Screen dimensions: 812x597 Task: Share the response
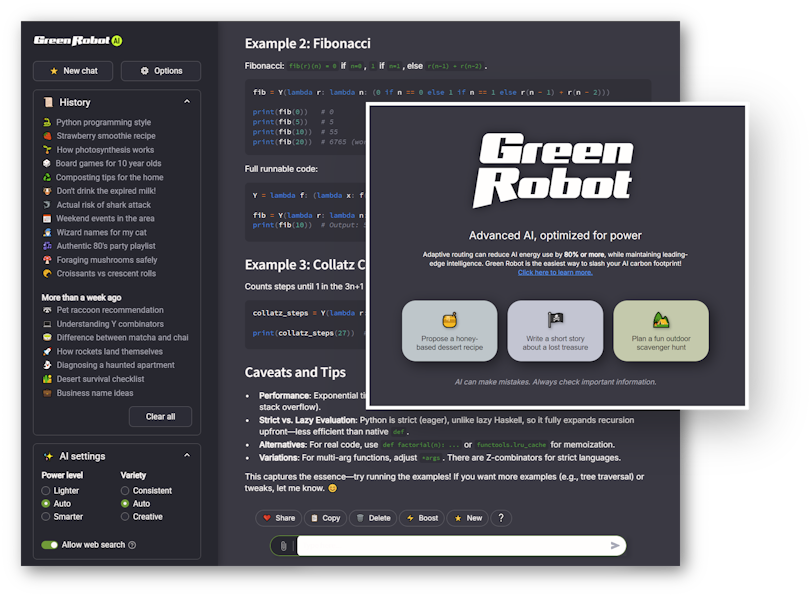click(x=279, y=518)
